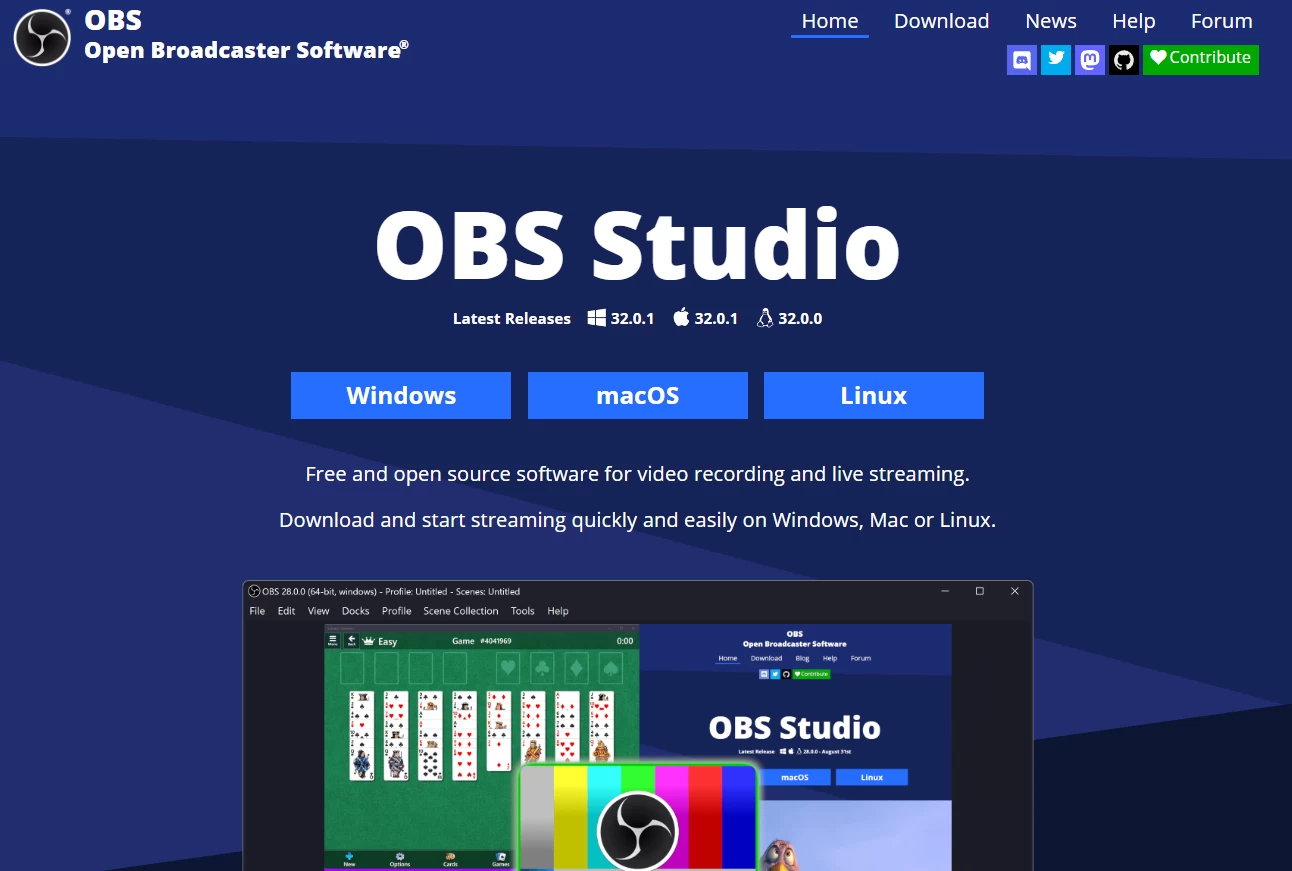This screenshot has height=871, width=1292.
Task: Click the Windows version number 32.0.1
Action: (x=631, y=317)
